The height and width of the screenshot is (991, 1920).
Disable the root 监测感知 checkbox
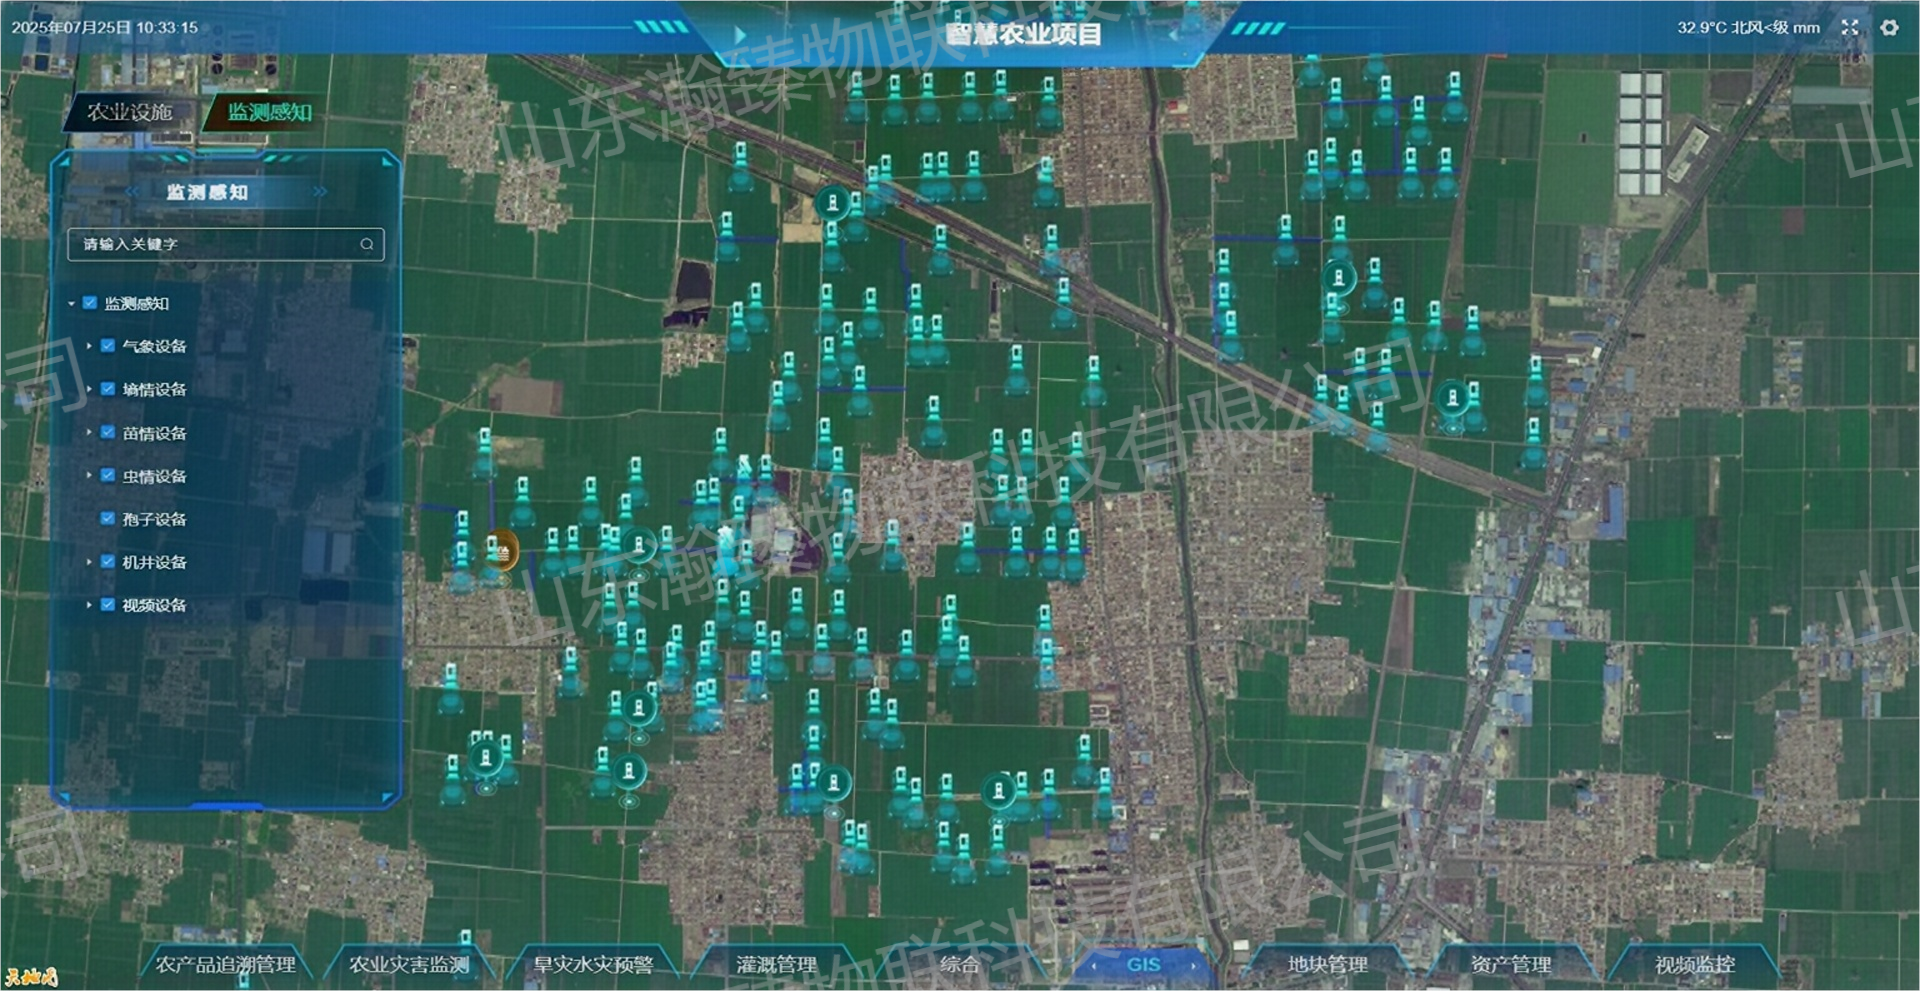88,301
